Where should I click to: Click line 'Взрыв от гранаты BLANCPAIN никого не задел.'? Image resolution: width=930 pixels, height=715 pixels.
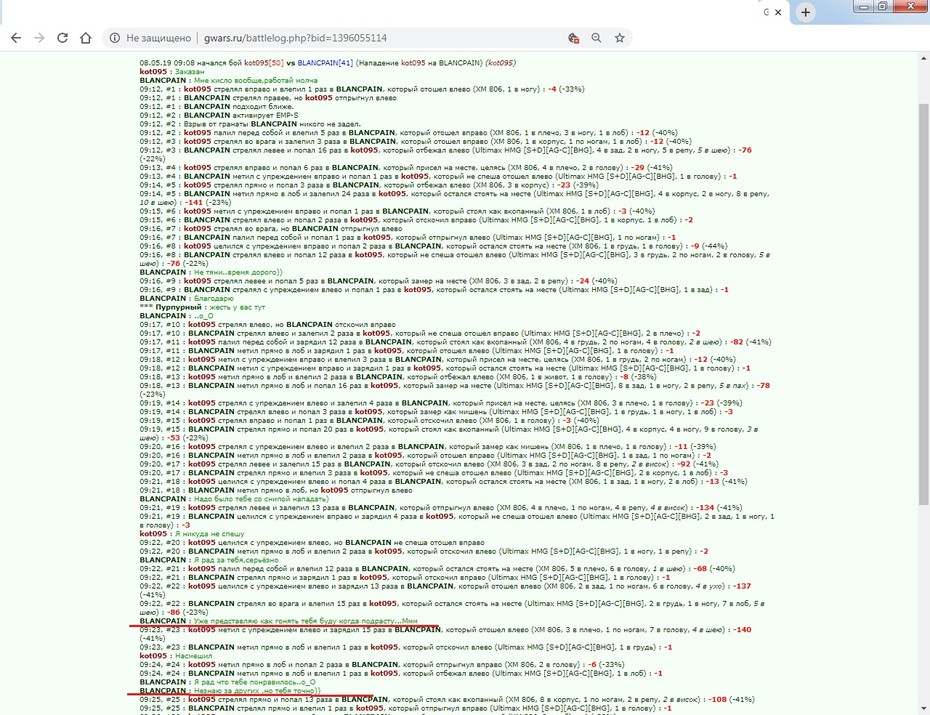(250, 124)
